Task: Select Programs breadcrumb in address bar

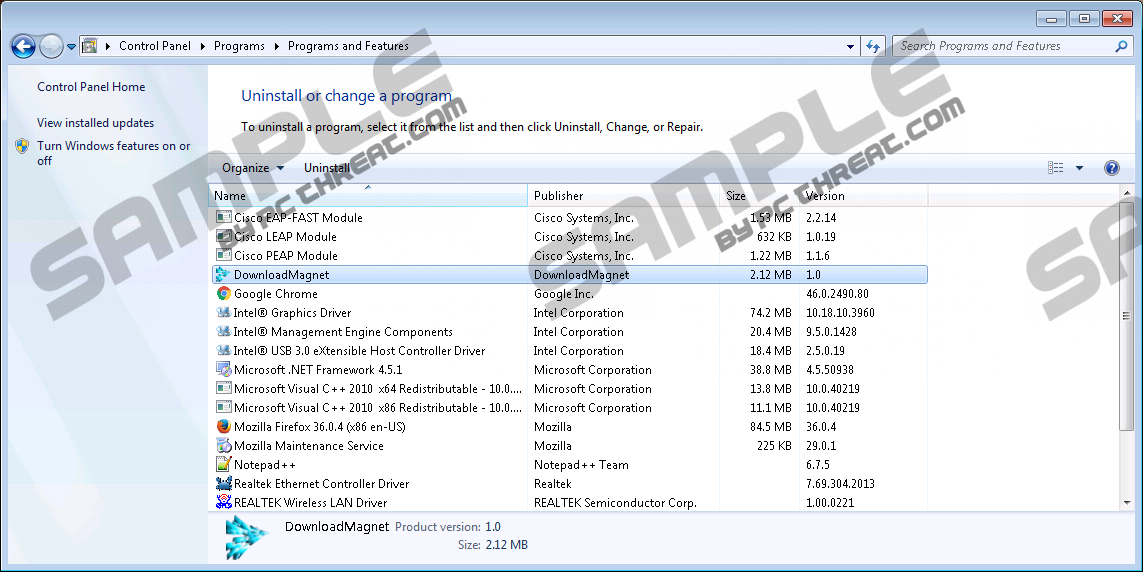Action: [x=239, y=46]
